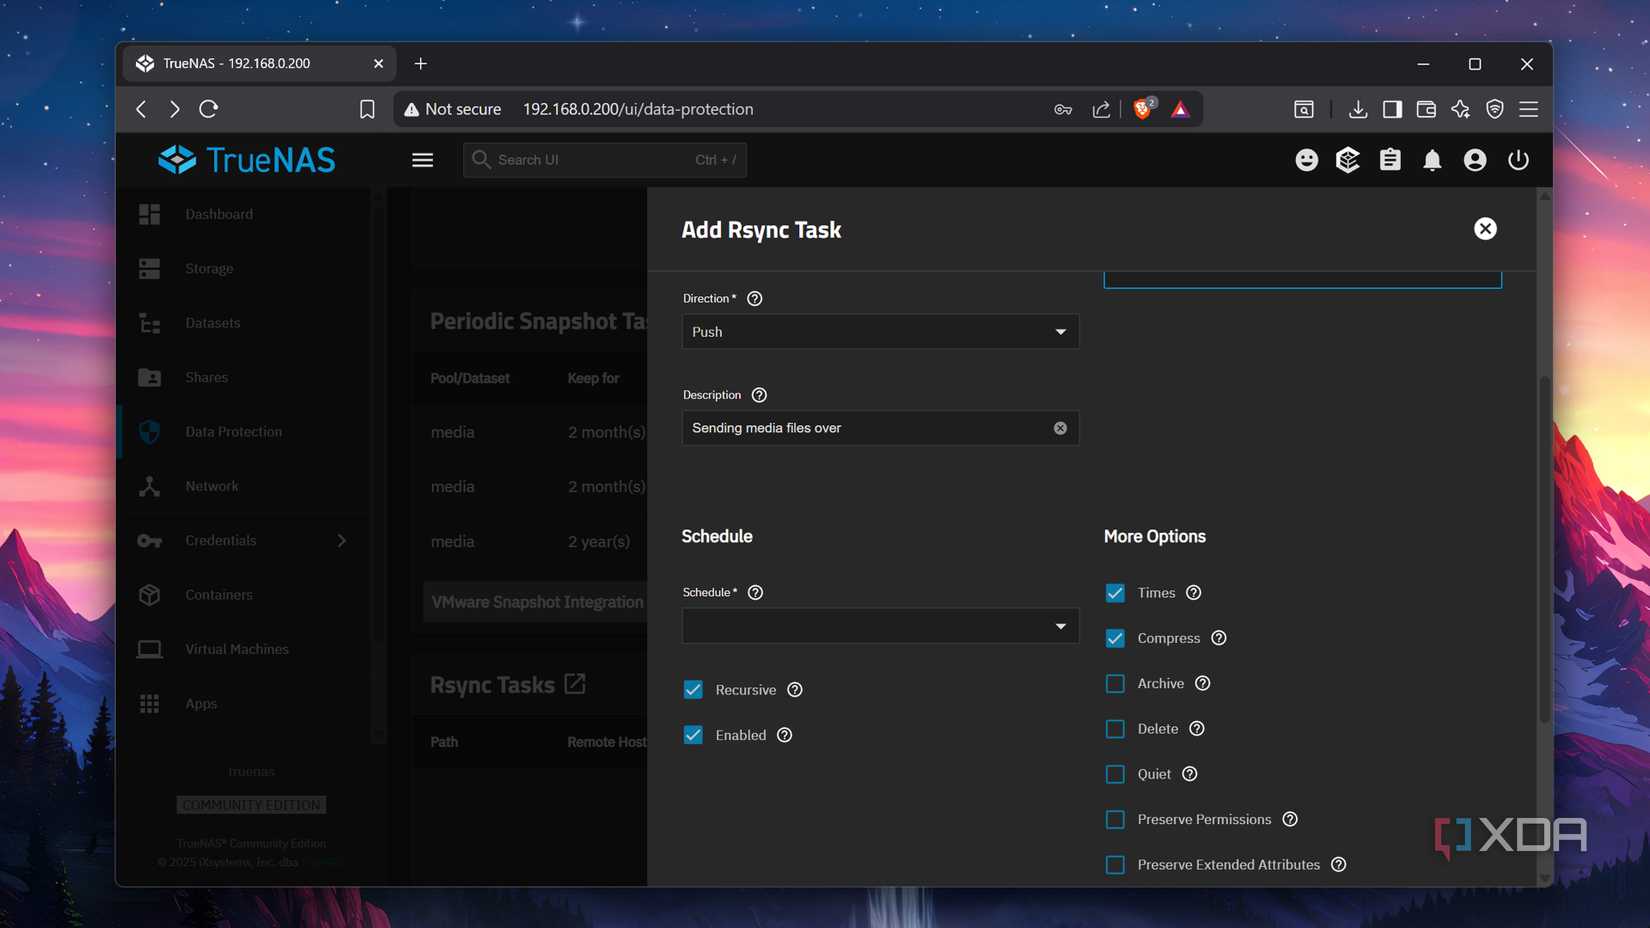Click the help icon beside Direction

click(x=755, y=299)
